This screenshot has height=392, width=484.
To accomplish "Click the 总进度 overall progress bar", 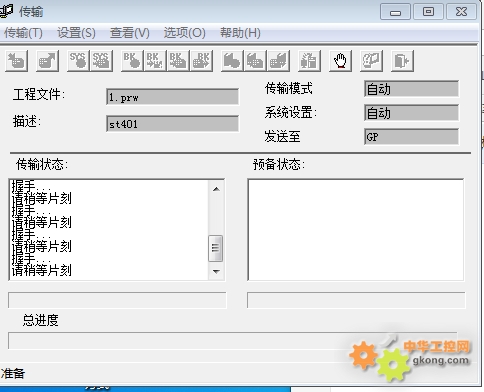I will coord(233,340).
